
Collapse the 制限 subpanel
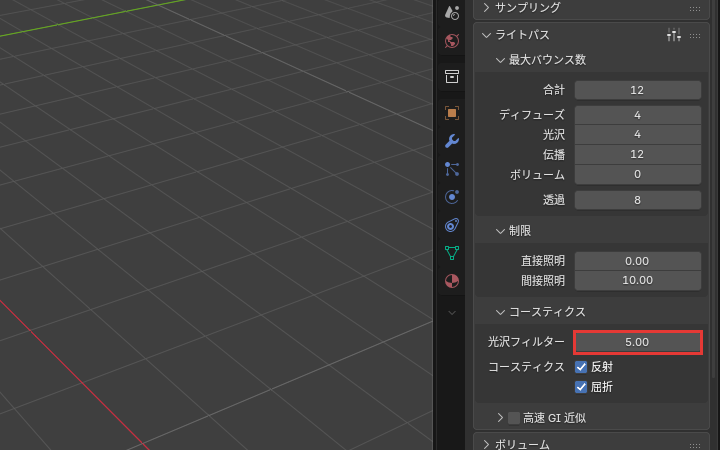(501, 231)
